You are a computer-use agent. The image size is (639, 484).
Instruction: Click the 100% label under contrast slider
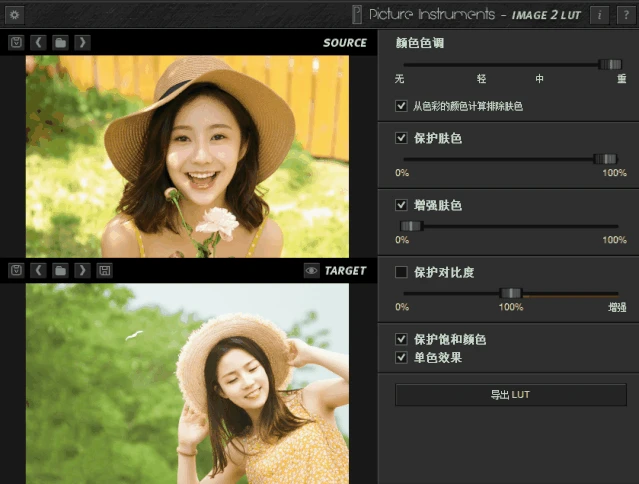click(511, 307)
